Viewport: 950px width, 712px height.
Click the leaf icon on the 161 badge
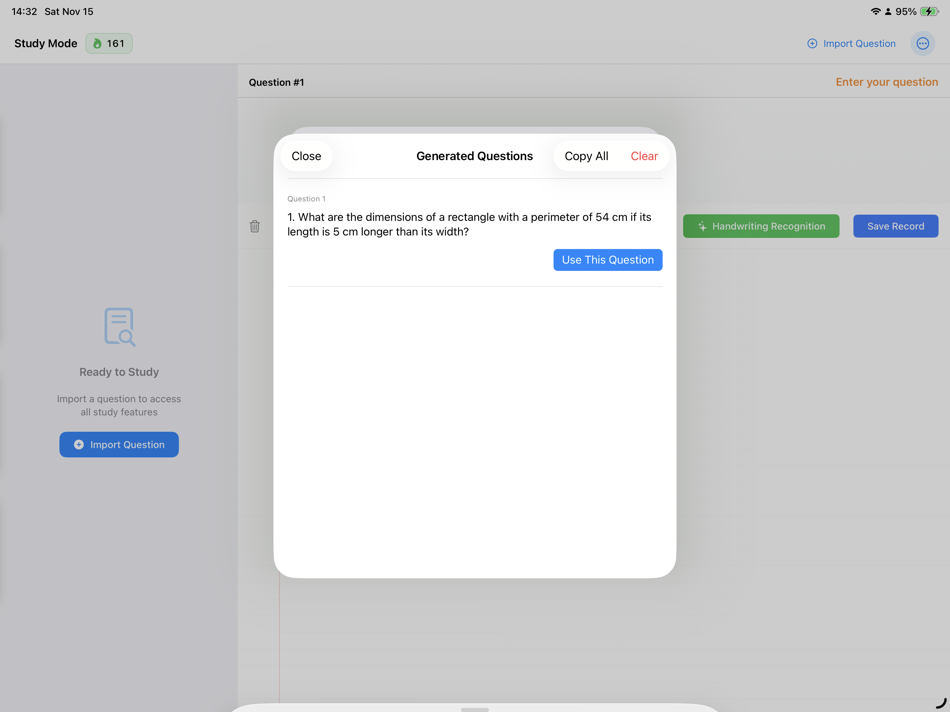click(x=98, y=43)
